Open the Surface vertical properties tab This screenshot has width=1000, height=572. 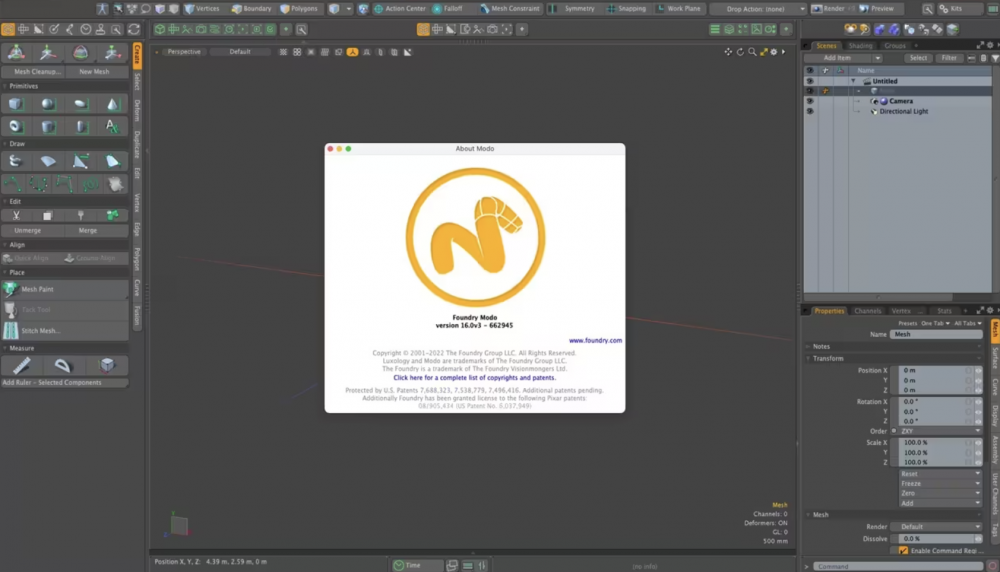coord(995,358)
